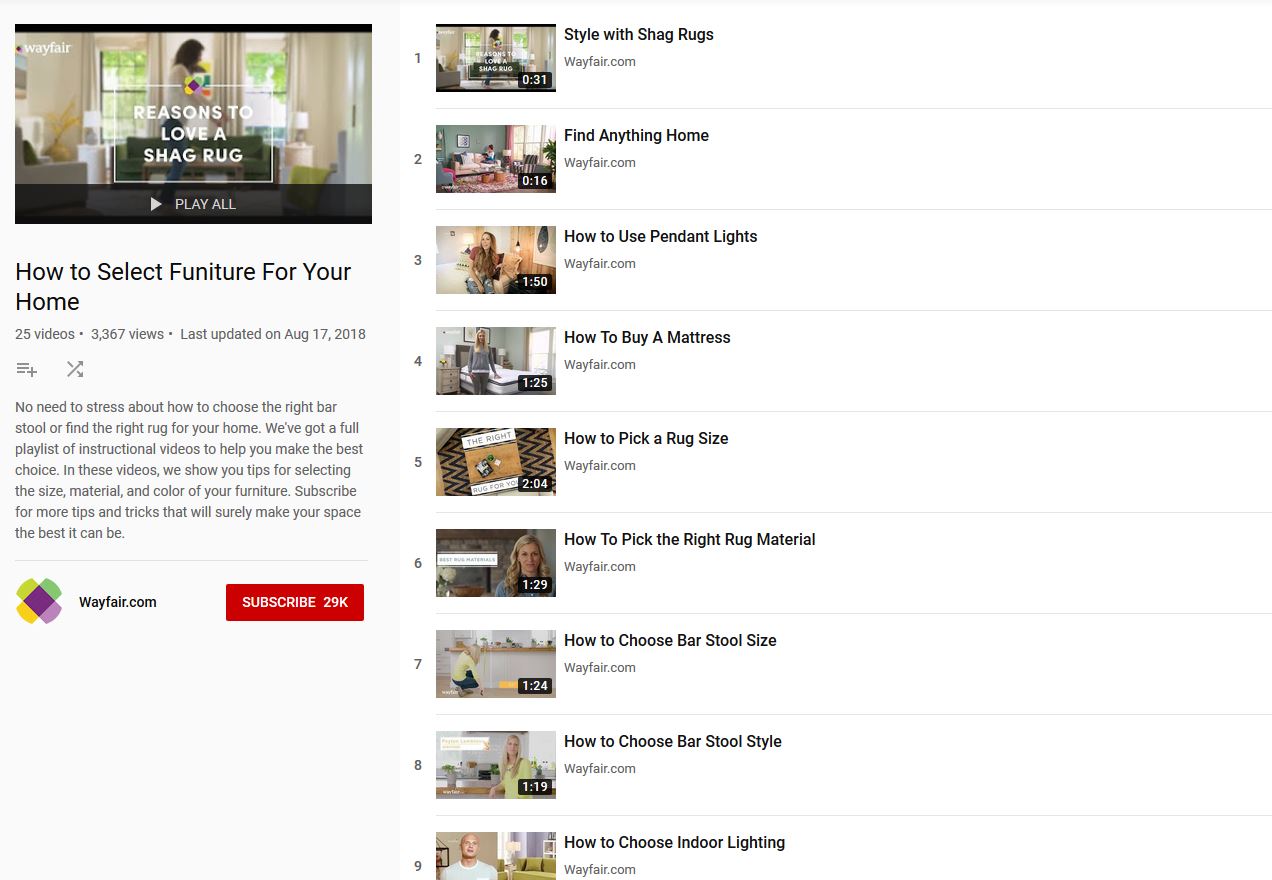The width and height of the screenshot is (1272, 880).
Task: Open Style with Shag Rugs thumbnail
Action: point(495,58)
